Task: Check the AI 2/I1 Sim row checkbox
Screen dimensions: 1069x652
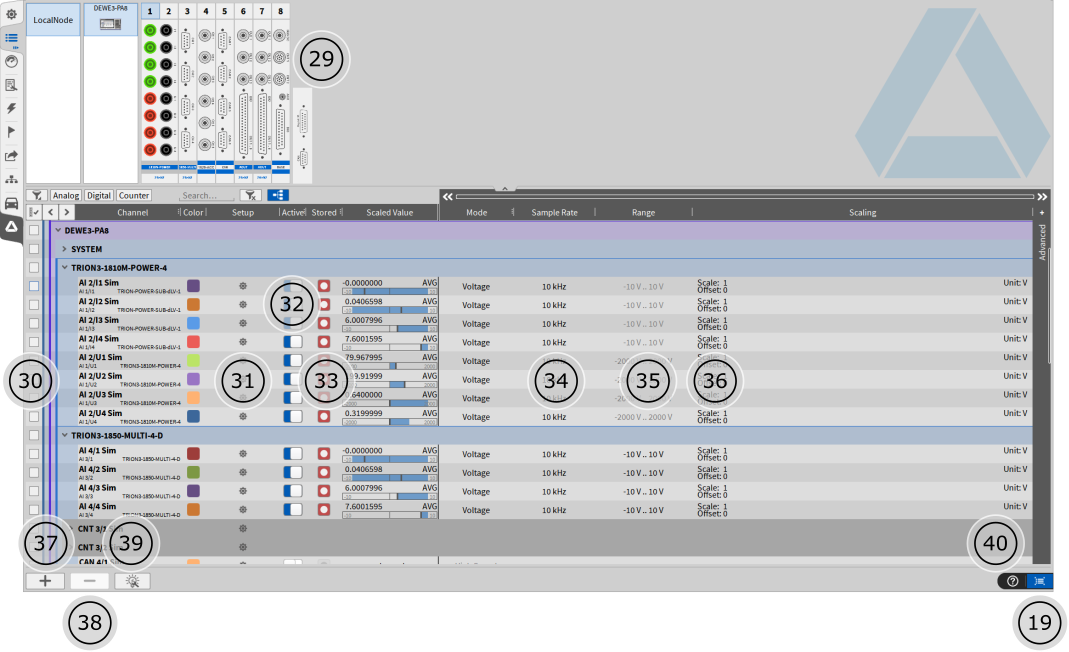Action: point(34,286)
